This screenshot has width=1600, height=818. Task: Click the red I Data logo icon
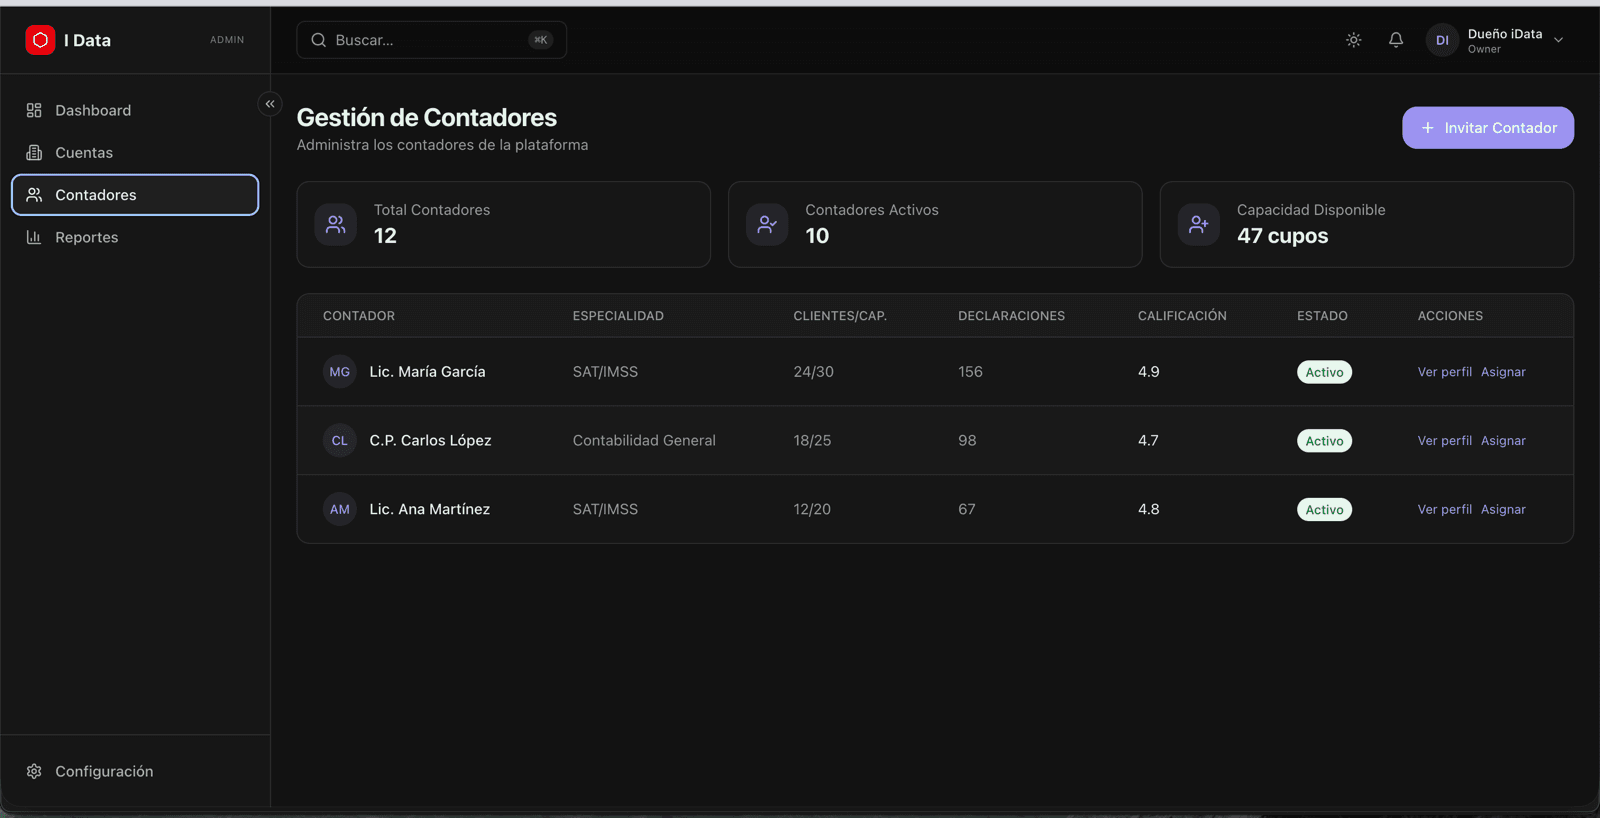(x=40, y=40)
